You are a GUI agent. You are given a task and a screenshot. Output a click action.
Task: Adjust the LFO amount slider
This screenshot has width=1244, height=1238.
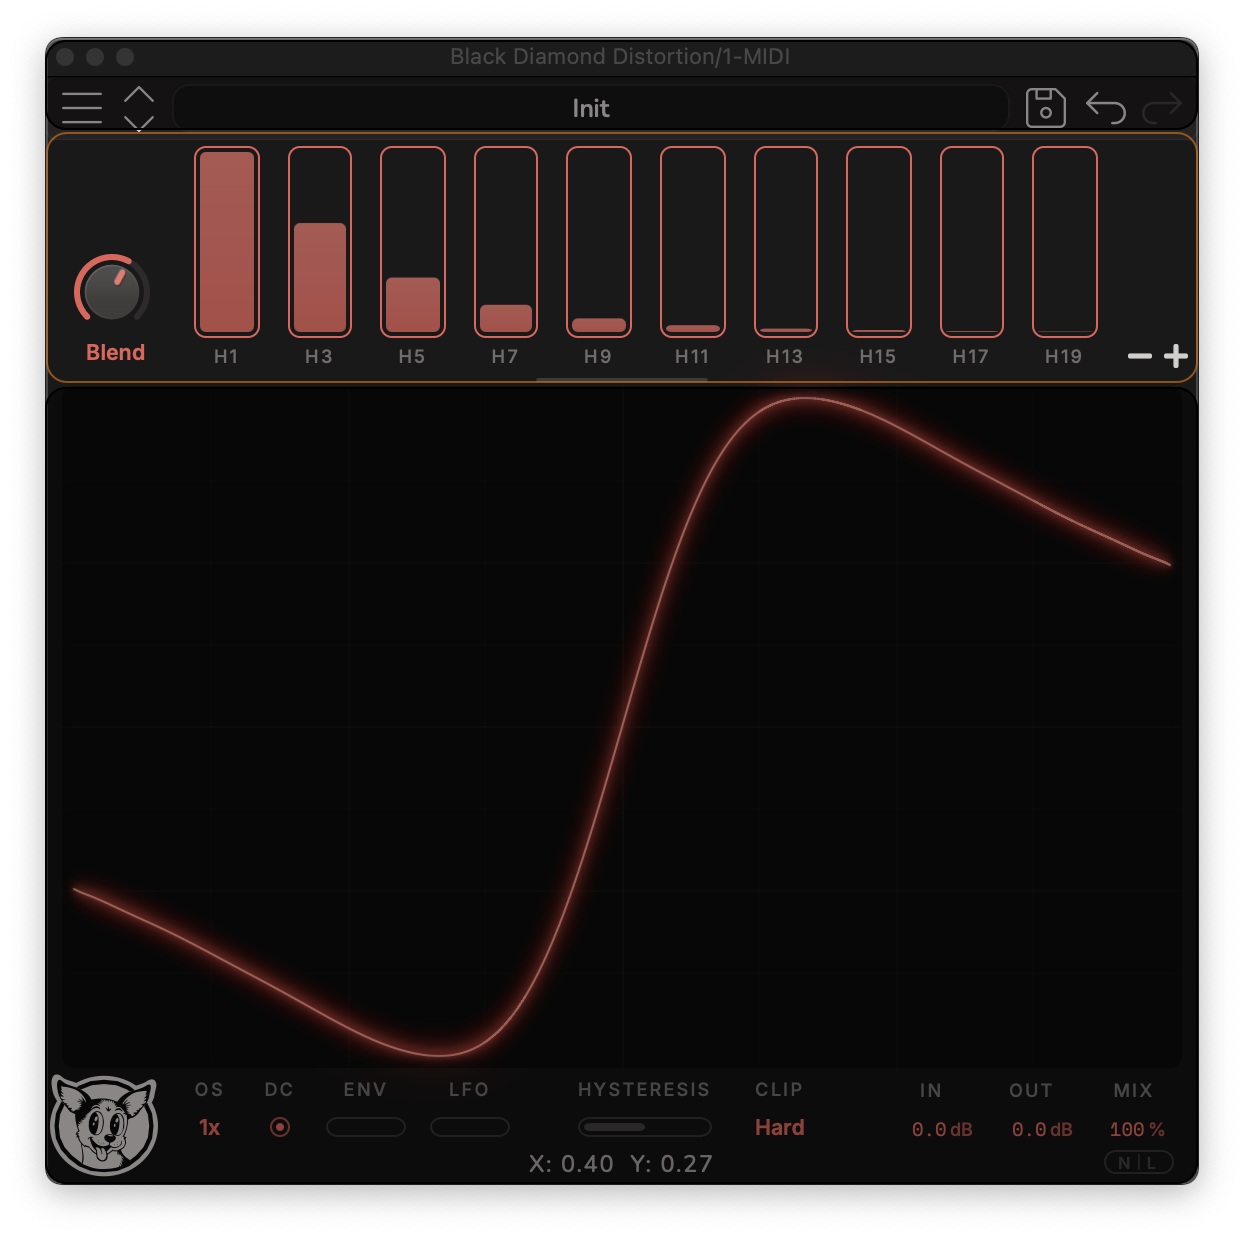470,1127
